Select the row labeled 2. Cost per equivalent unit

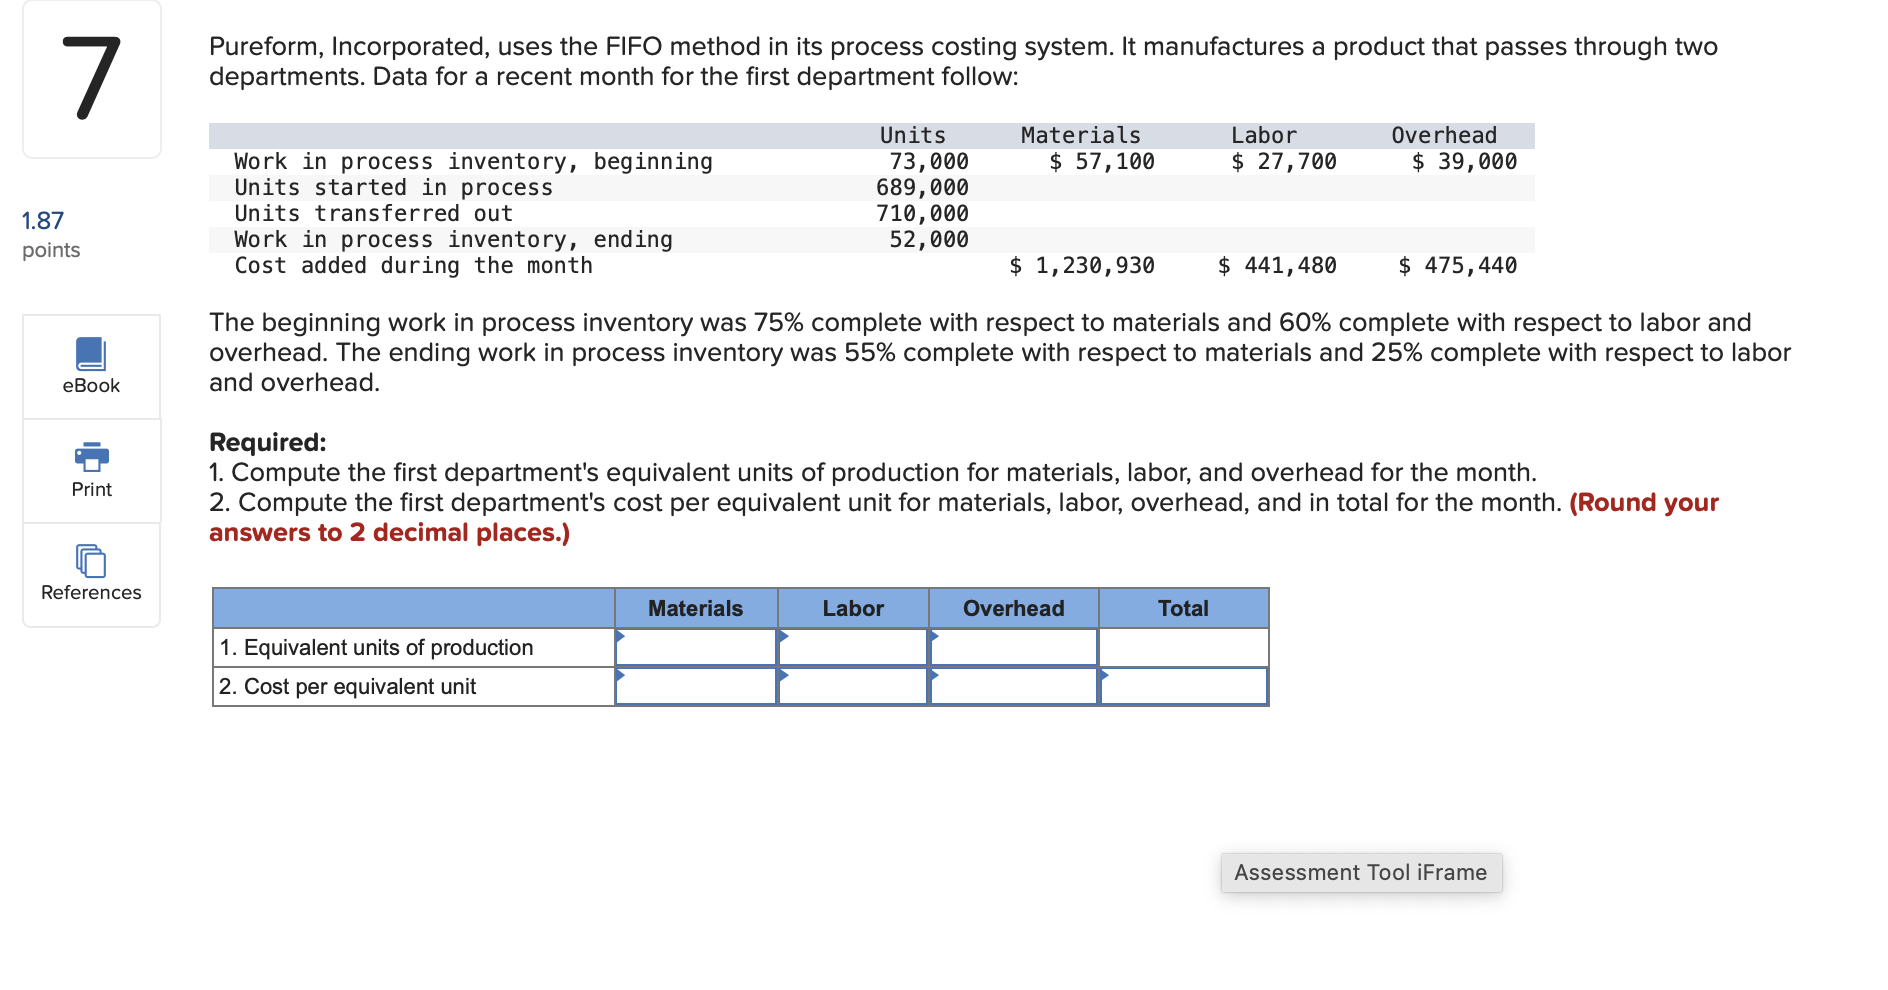point(348,686)
